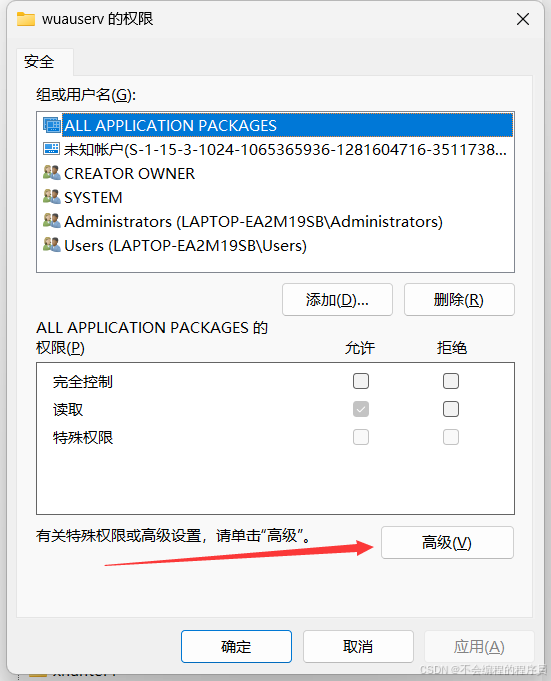Check Deny for 读取
The width and height of the screenshot is (551, 681).
point(451,409)
